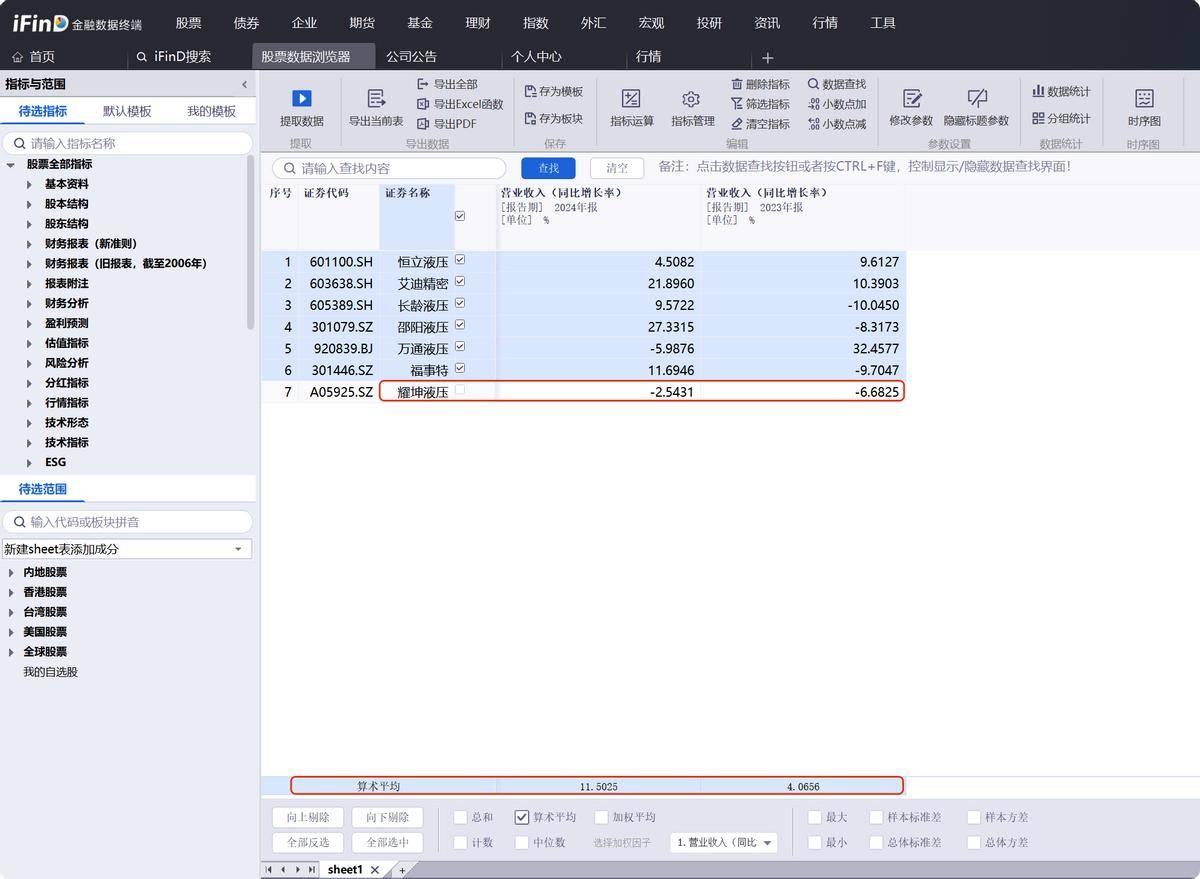Click the 全部反选 button
1200x879 pixels.
click(x=308, y=842)
